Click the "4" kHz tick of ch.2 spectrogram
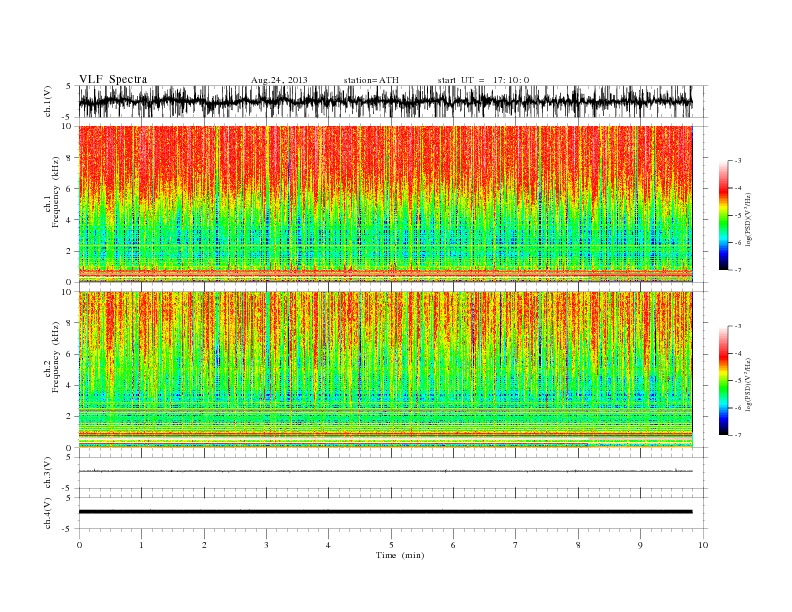The image size is (792, 612). click(70, 385)
